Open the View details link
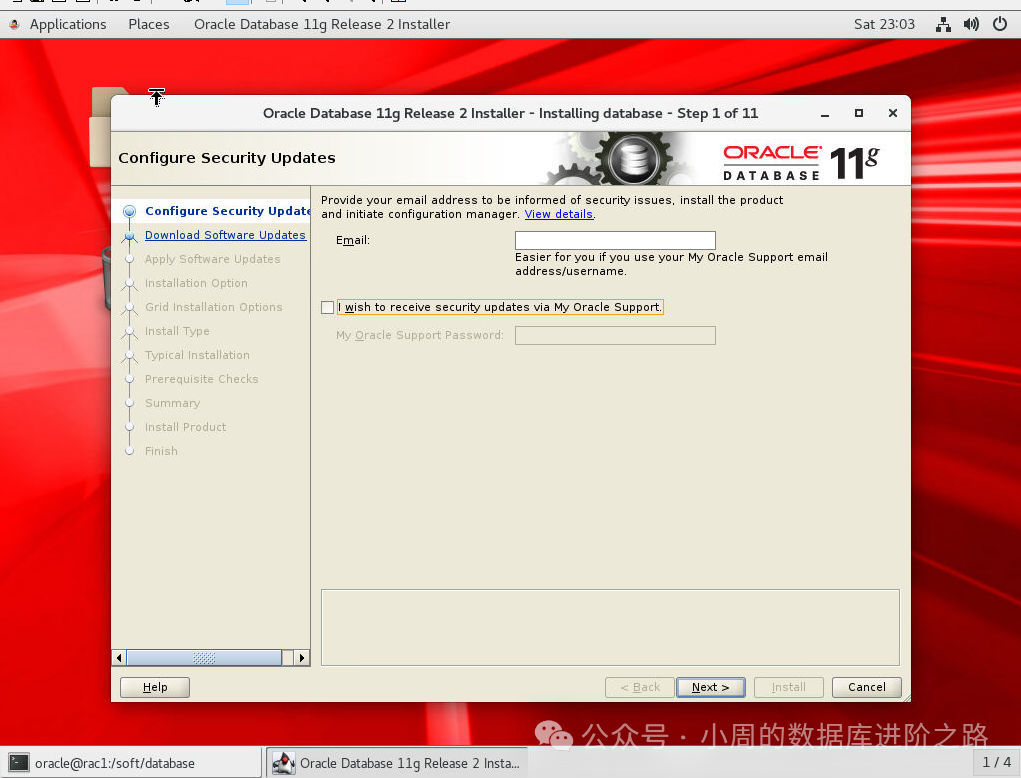1021x778 pixels. 559,214
